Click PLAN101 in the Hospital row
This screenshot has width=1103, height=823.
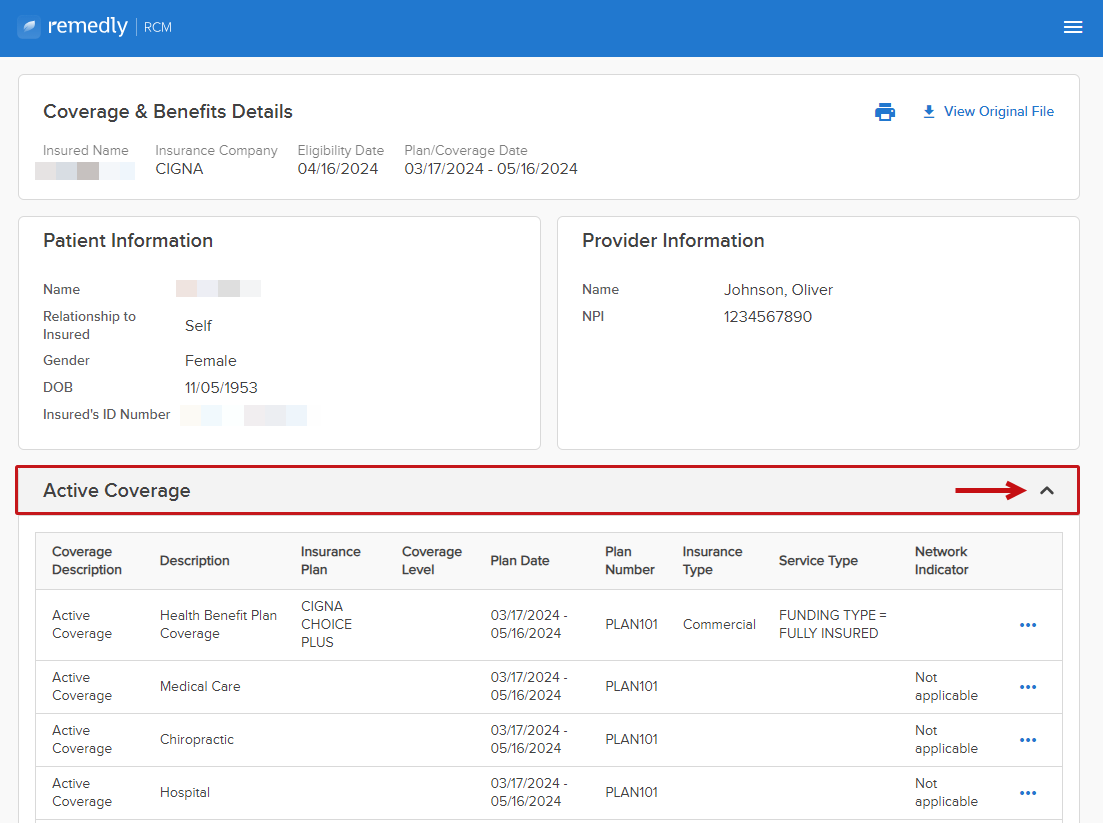click(x=631, y=793)
